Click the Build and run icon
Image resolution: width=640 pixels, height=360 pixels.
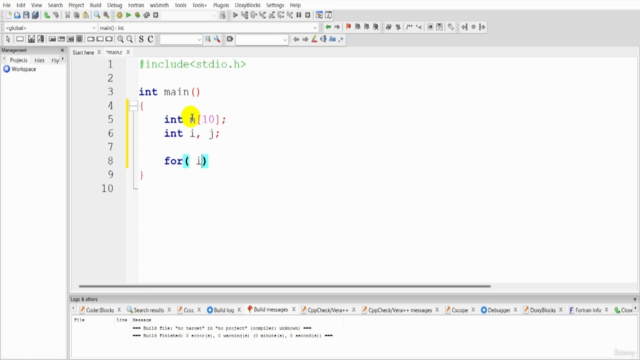tap(138, 16)
